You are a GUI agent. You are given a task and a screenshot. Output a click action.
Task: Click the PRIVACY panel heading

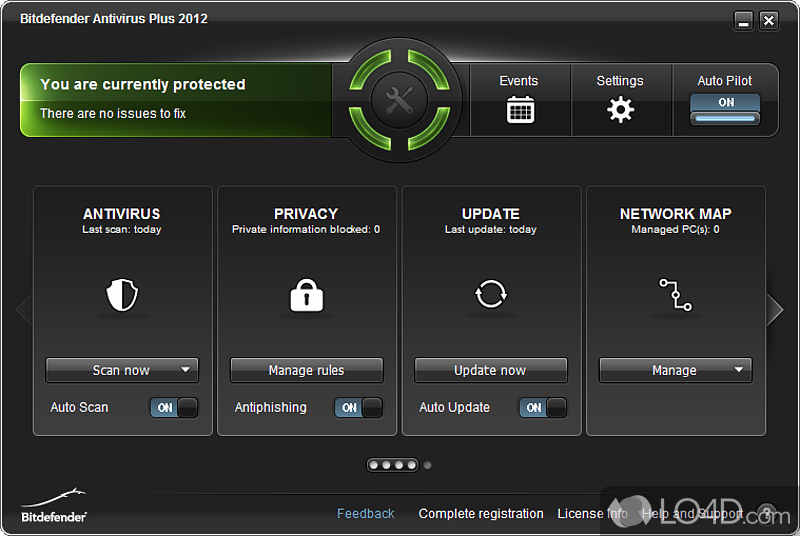point(306,214)
